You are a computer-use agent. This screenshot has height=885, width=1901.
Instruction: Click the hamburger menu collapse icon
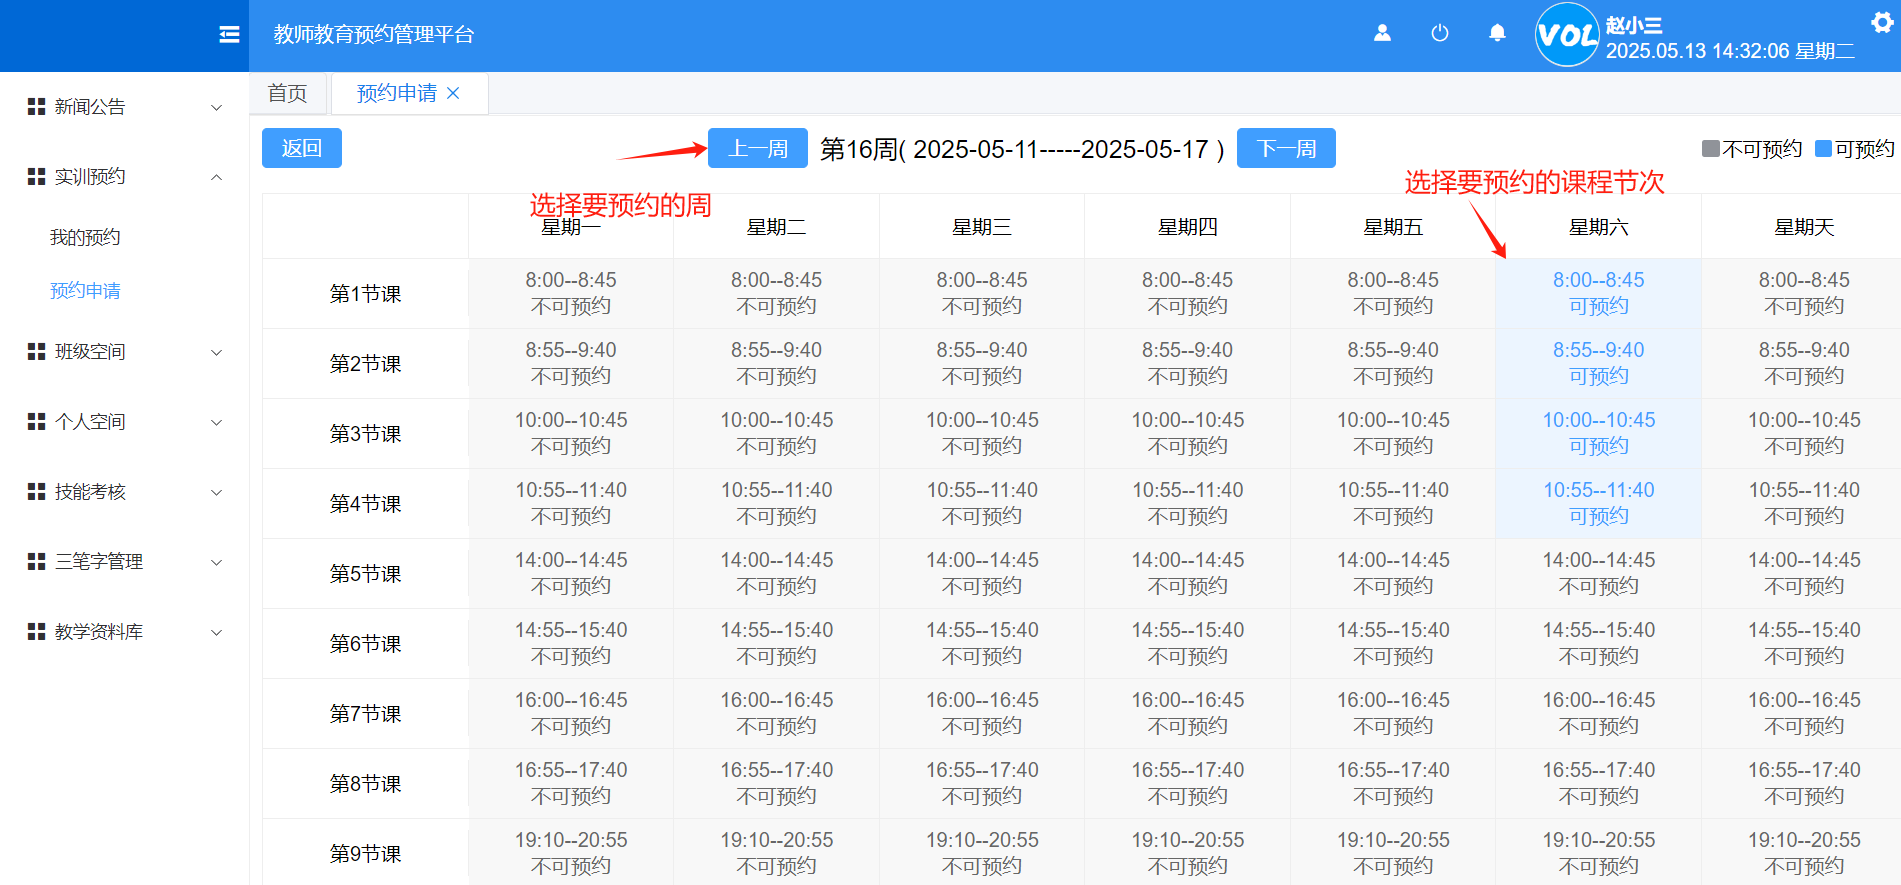(x=229, y=35)
